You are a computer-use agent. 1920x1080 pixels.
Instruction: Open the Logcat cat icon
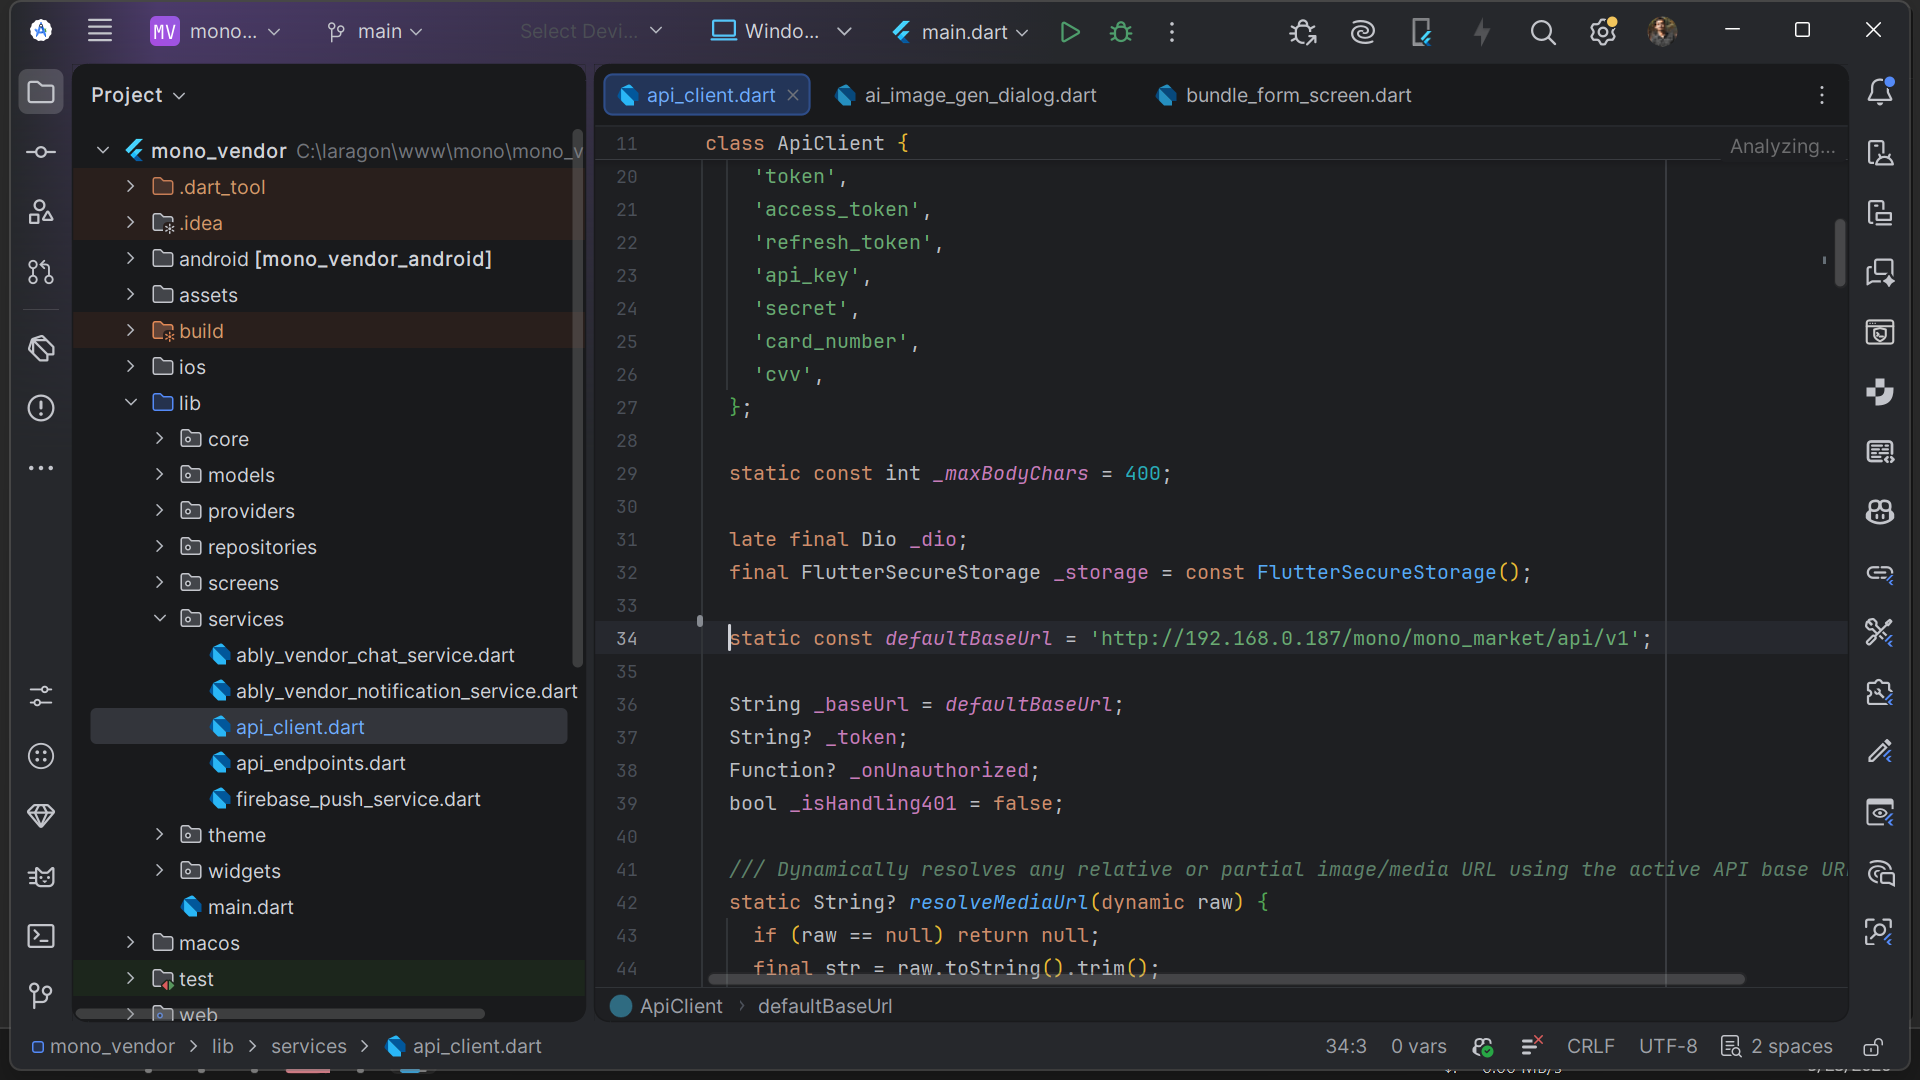(41, 876)
